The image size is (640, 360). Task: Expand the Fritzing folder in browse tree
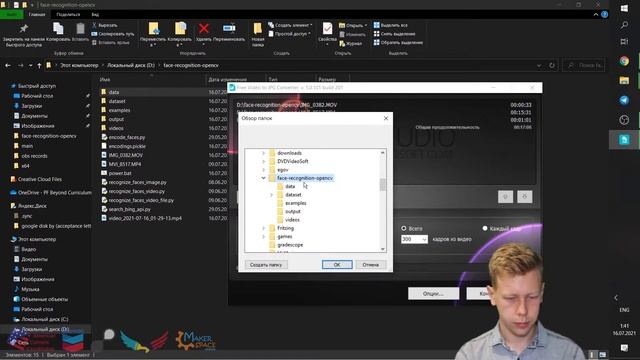tap(263, 228)
